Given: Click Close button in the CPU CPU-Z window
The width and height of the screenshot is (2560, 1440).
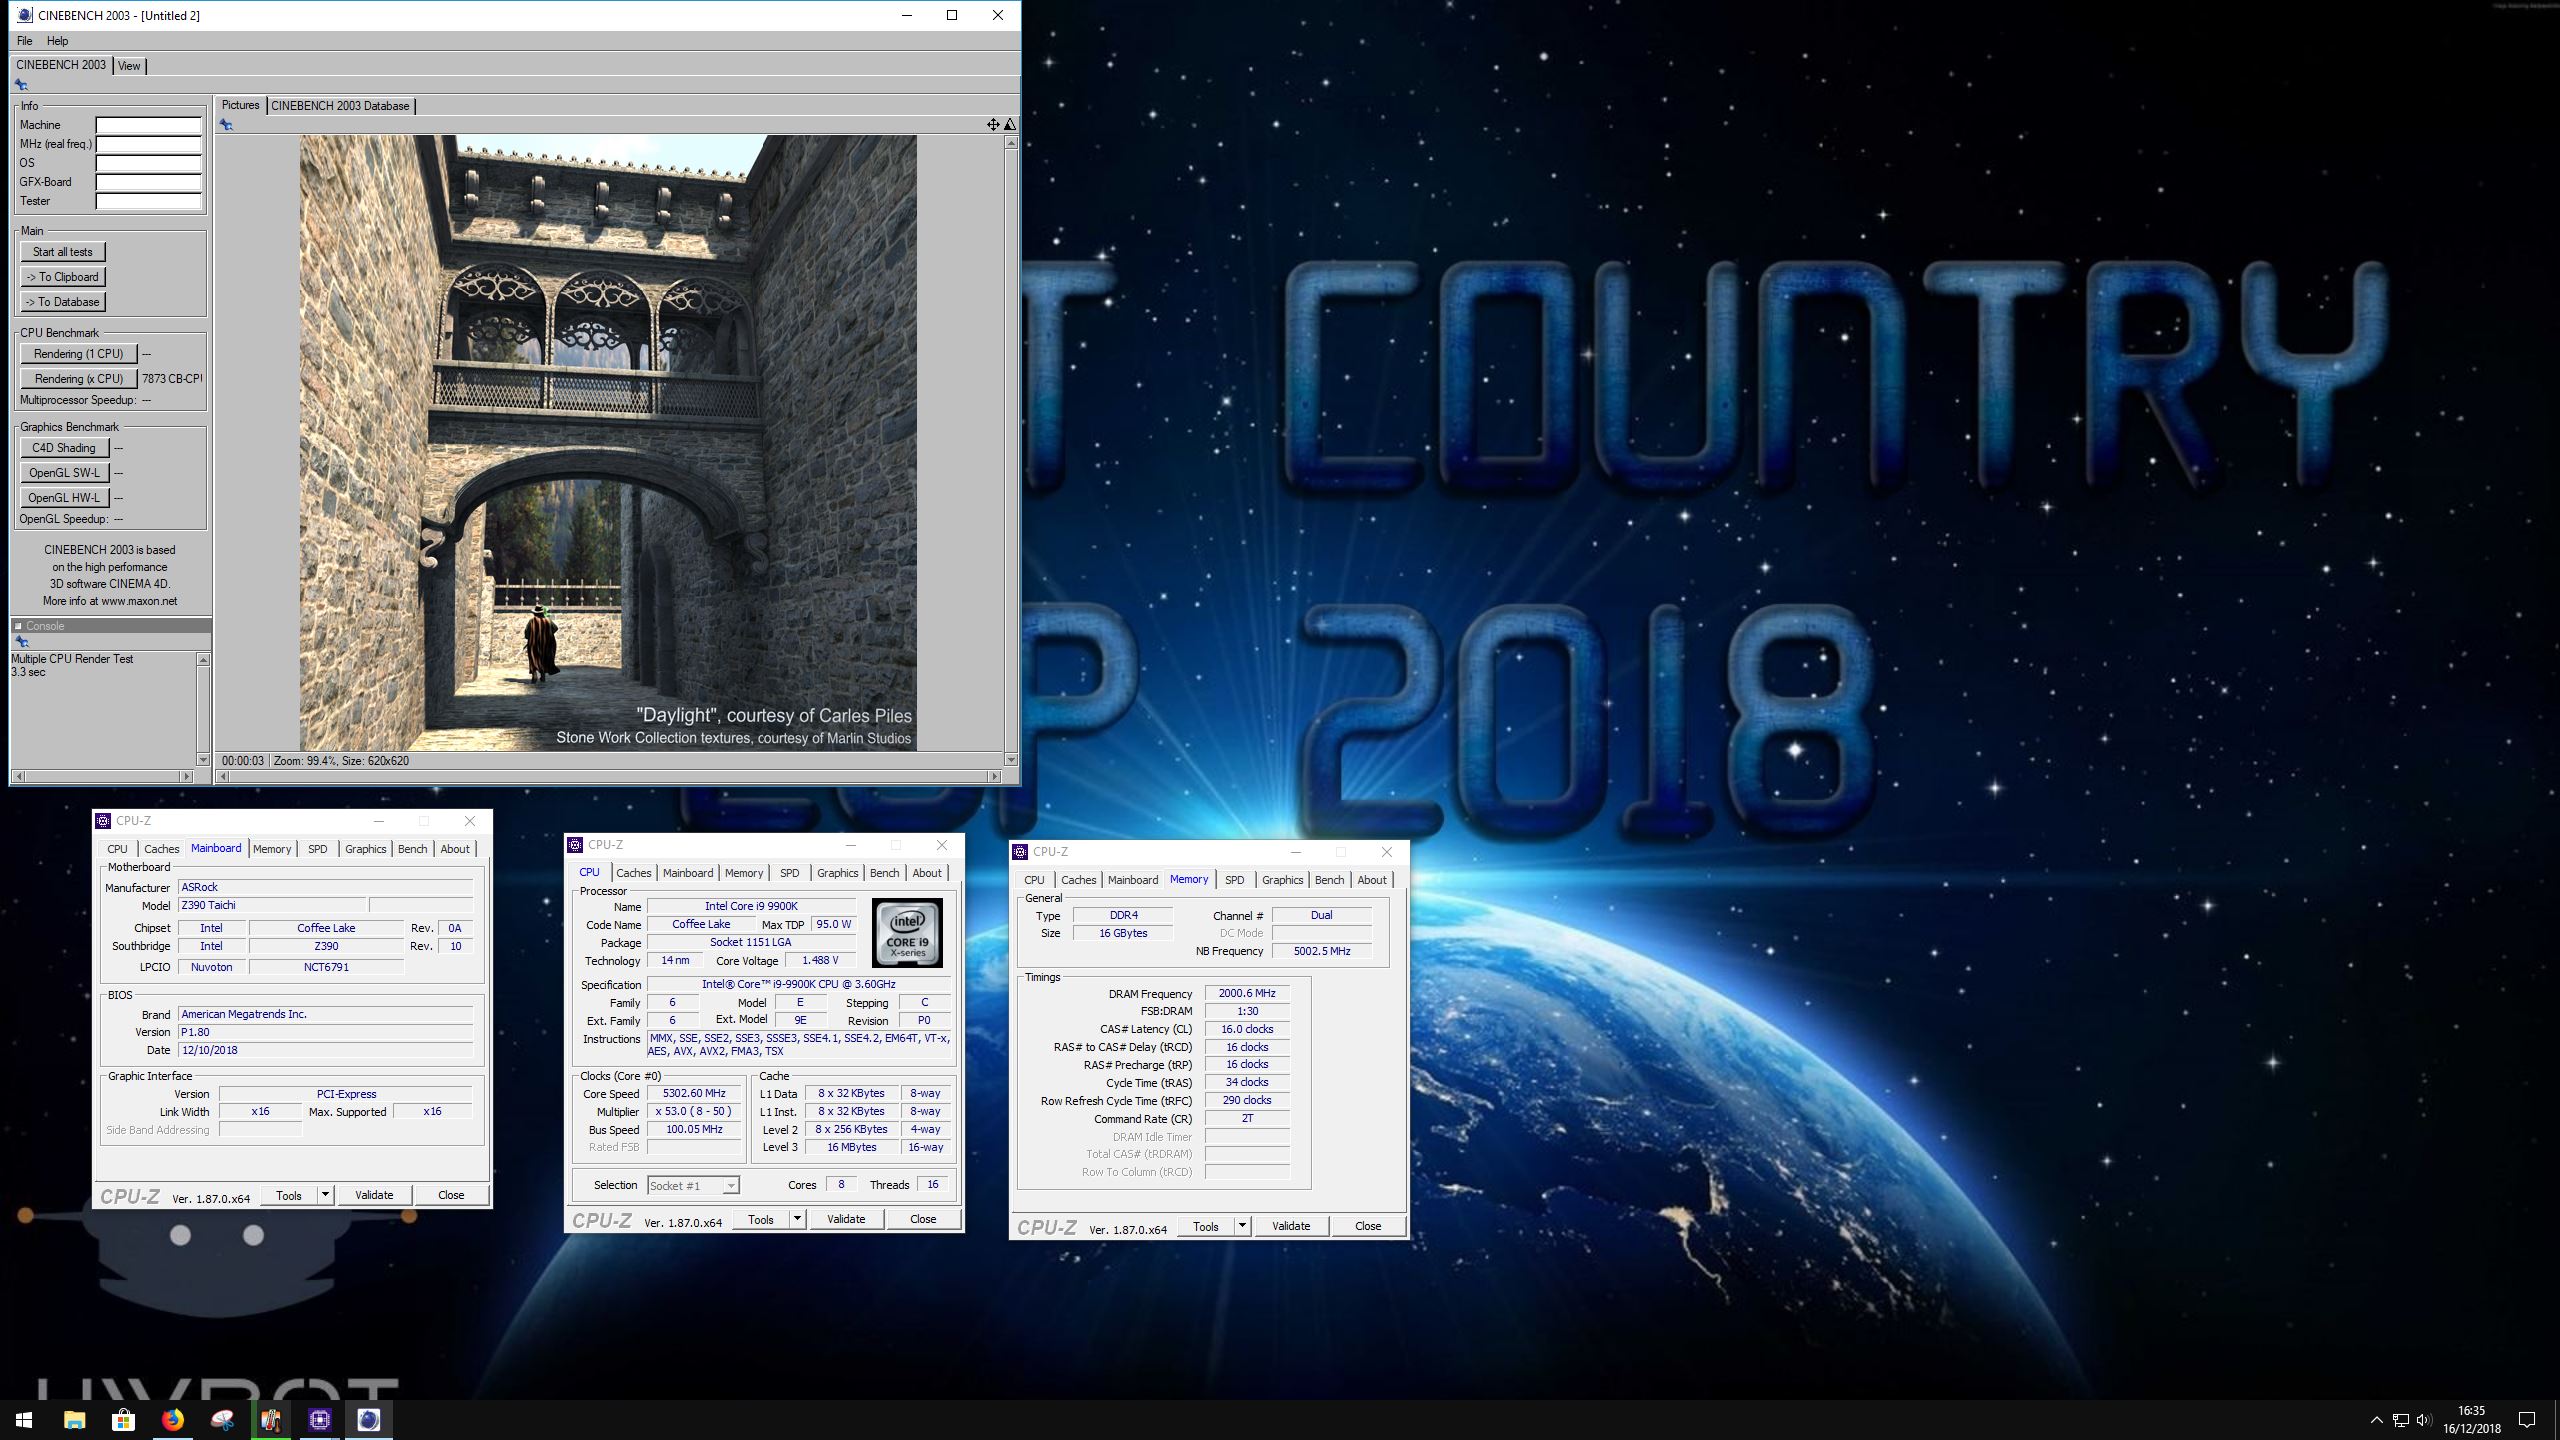Looking at the screenshot, I should (923, 1219).
